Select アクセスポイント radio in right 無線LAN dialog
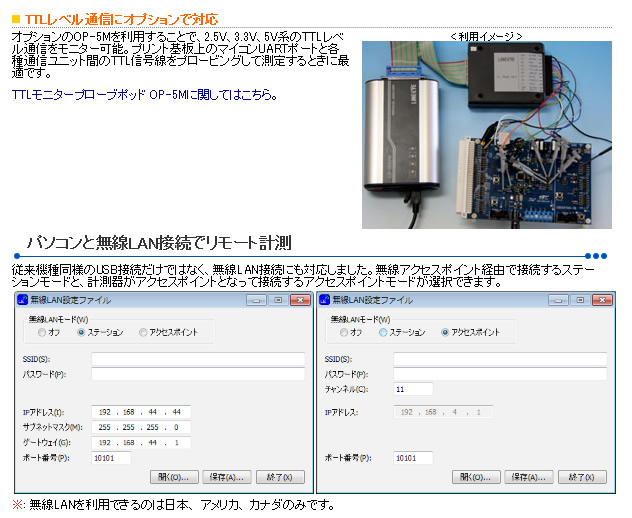 445,333
